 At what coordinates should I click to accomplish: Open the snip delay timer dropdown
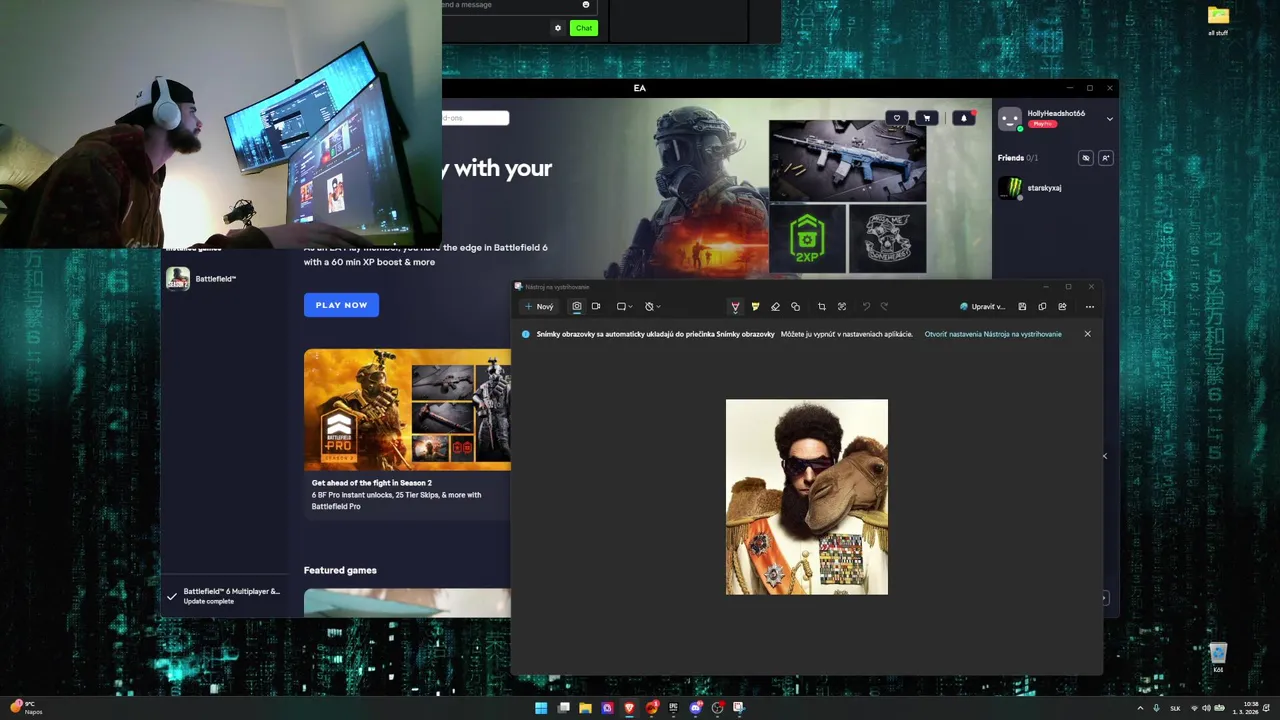click(x=652, y=307)
